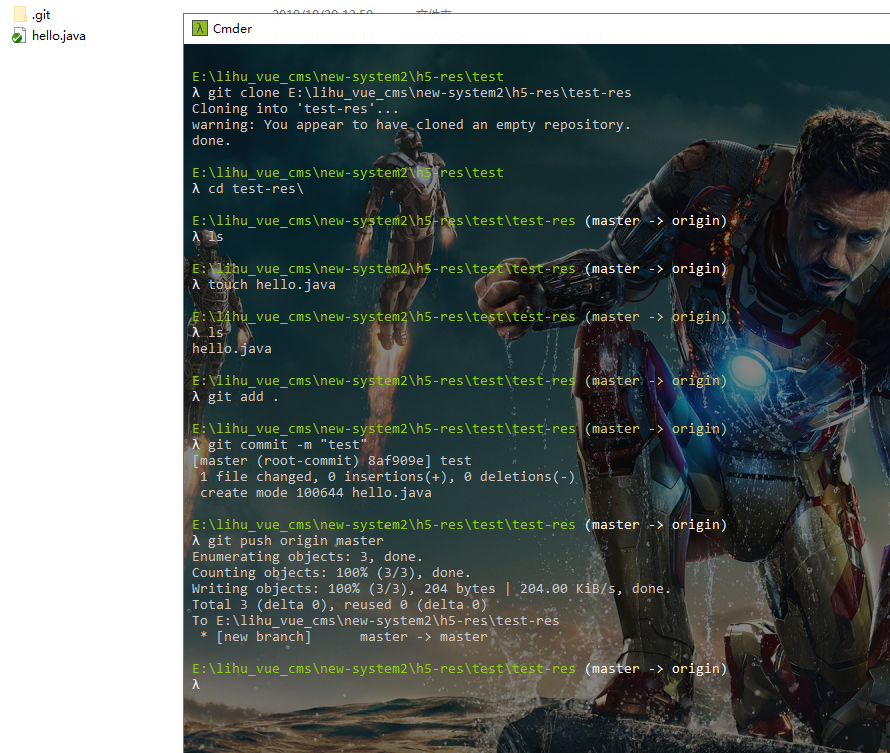Screen dimensions: 890x753
Task: Select hello.java file name in file list
Action: [x=58, y=36]
